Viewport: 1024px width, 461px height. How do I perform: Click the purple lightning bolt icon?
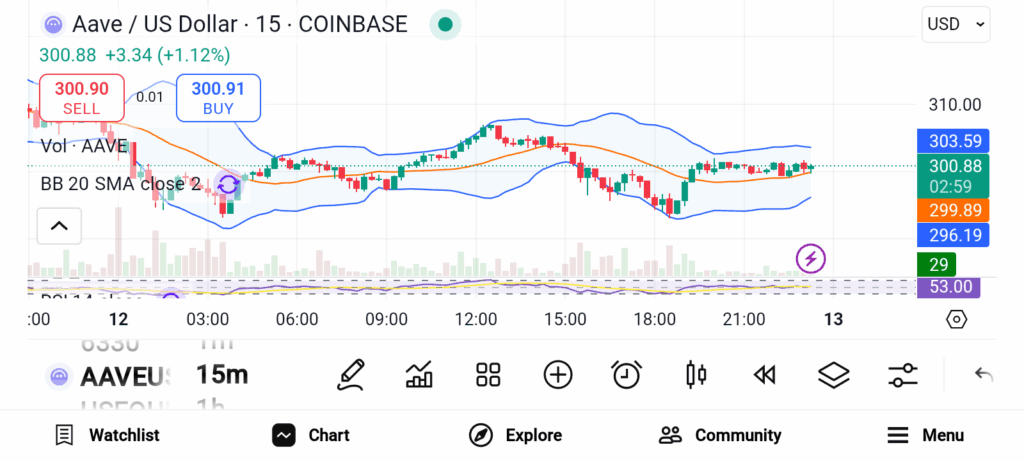tap(810, 259)
